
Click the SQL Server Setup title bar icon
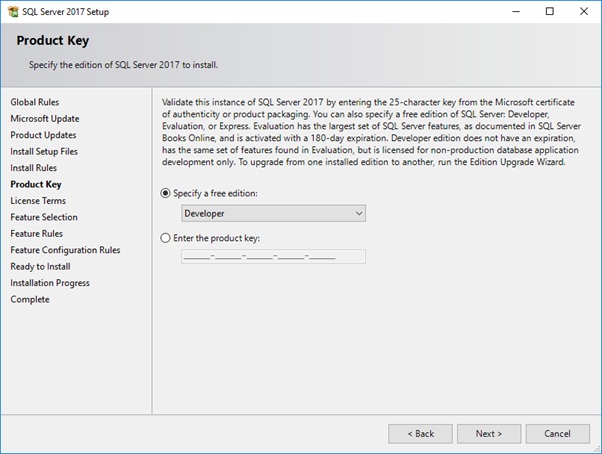[13, 12]
